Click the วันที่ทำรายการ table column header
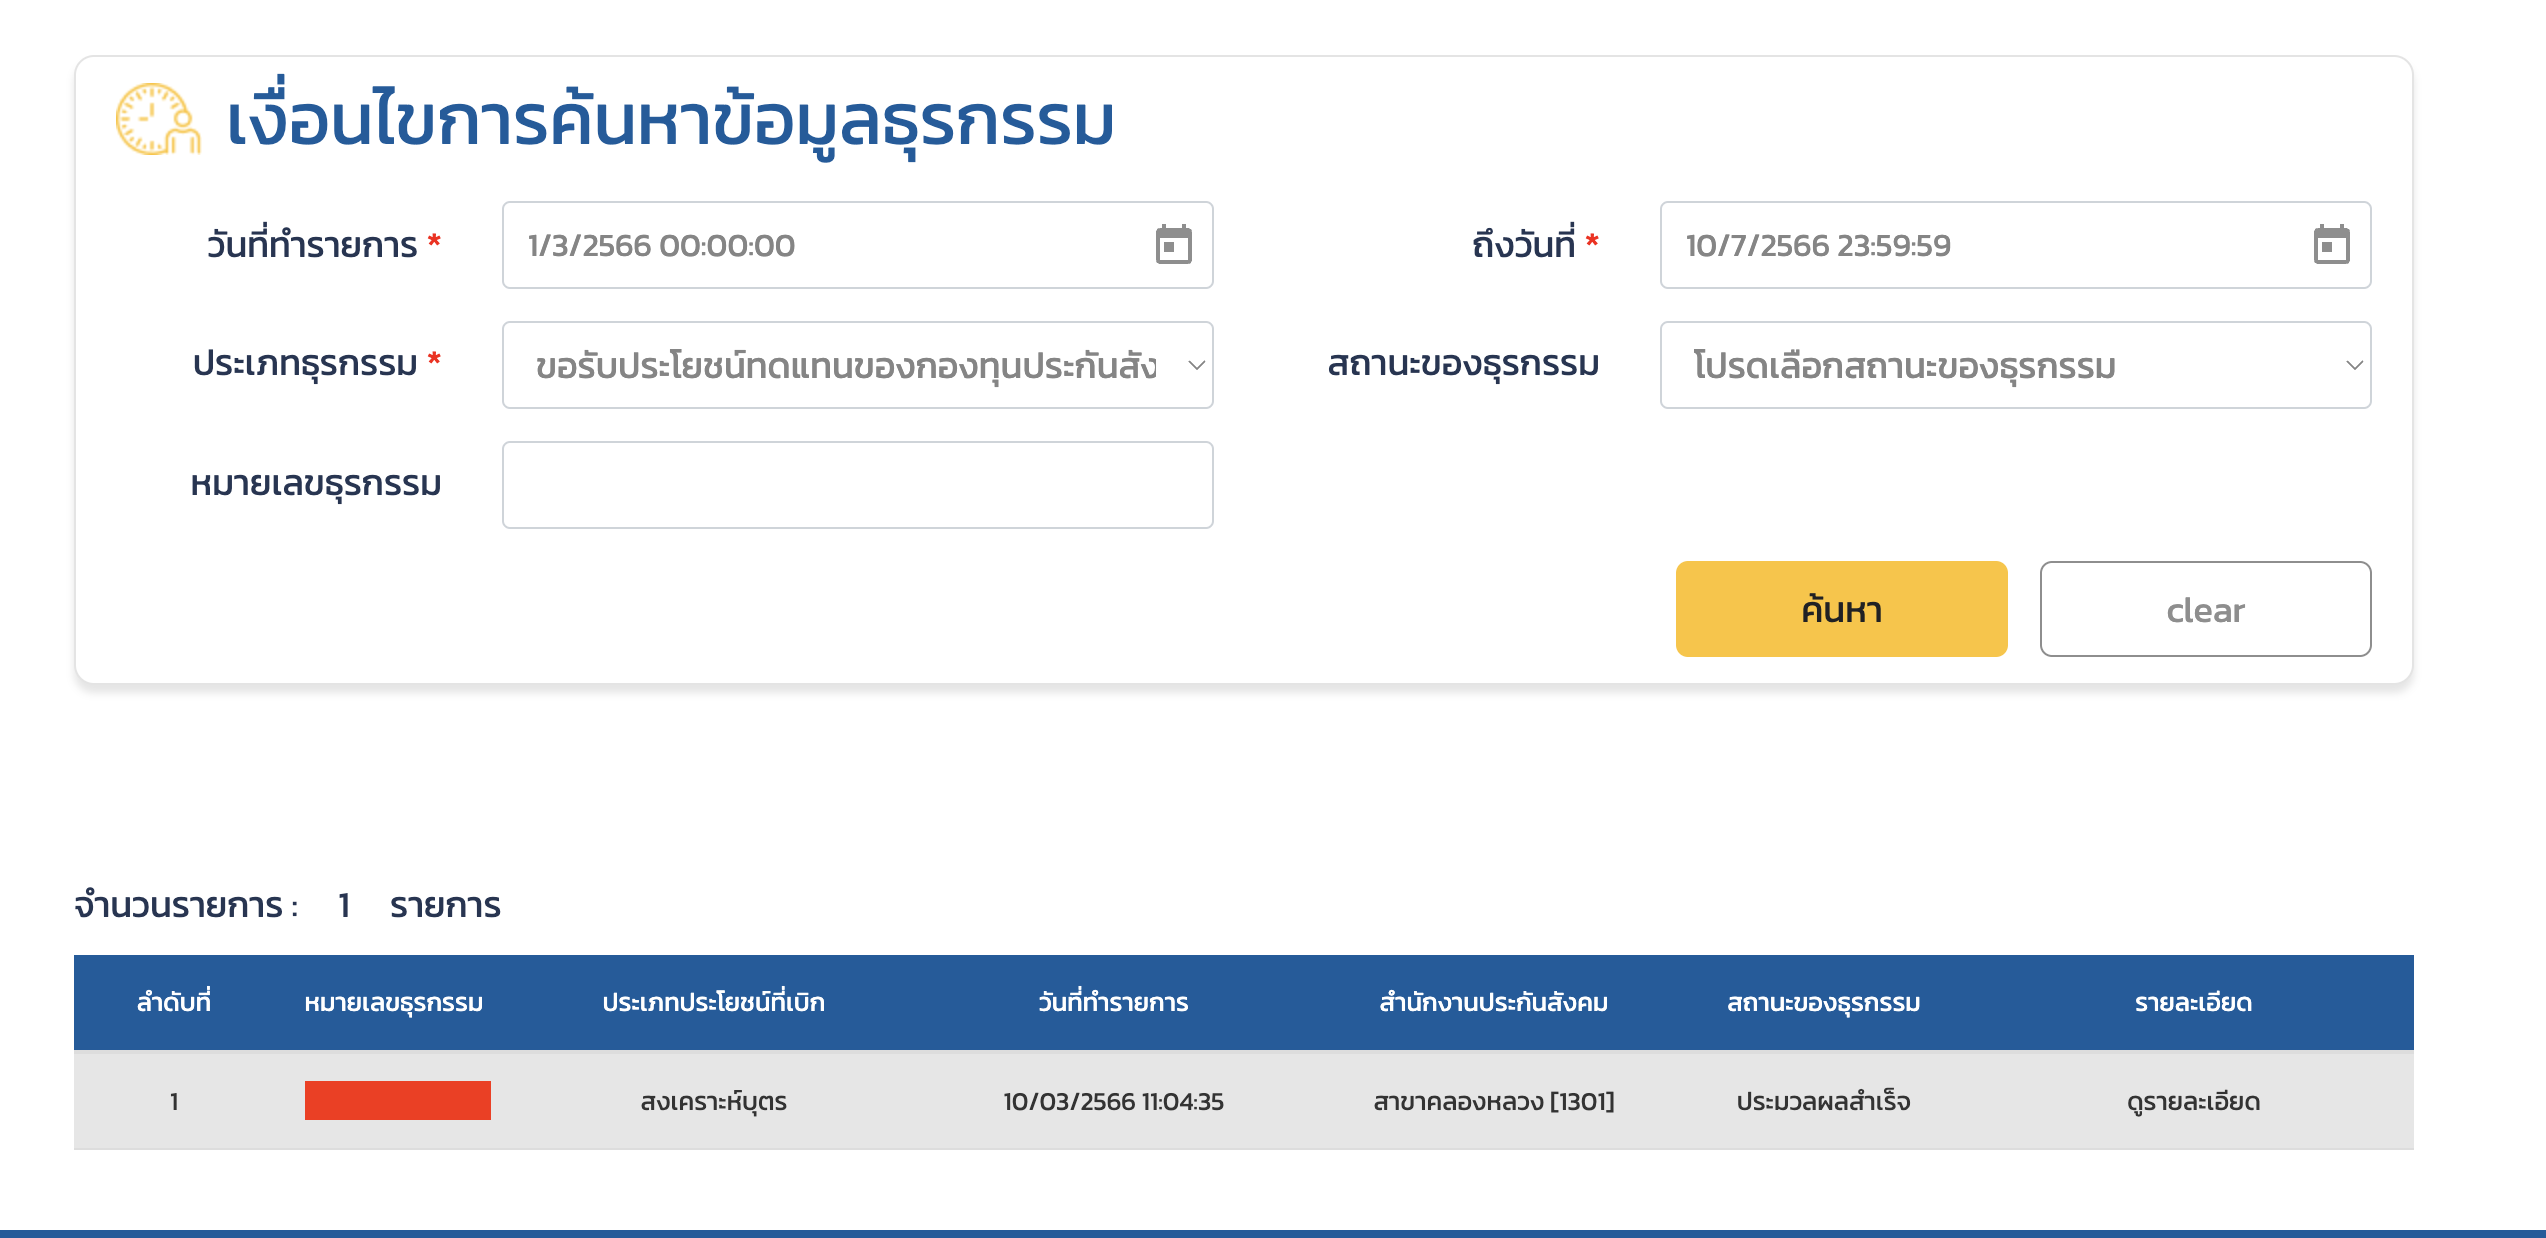This screenshot has width=2546, height=1238. click(x=1113, y=1002)
